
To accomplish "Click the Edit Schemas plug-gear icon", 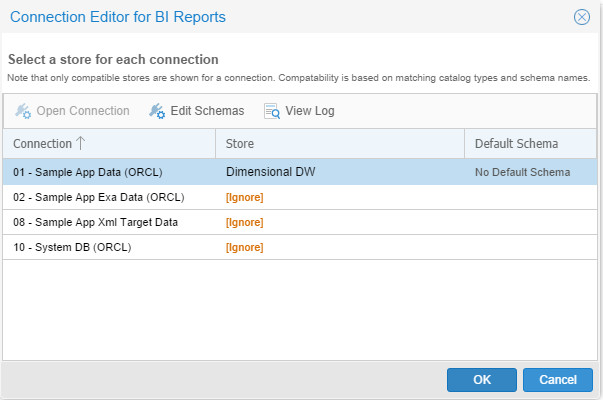I will (157, 111).
